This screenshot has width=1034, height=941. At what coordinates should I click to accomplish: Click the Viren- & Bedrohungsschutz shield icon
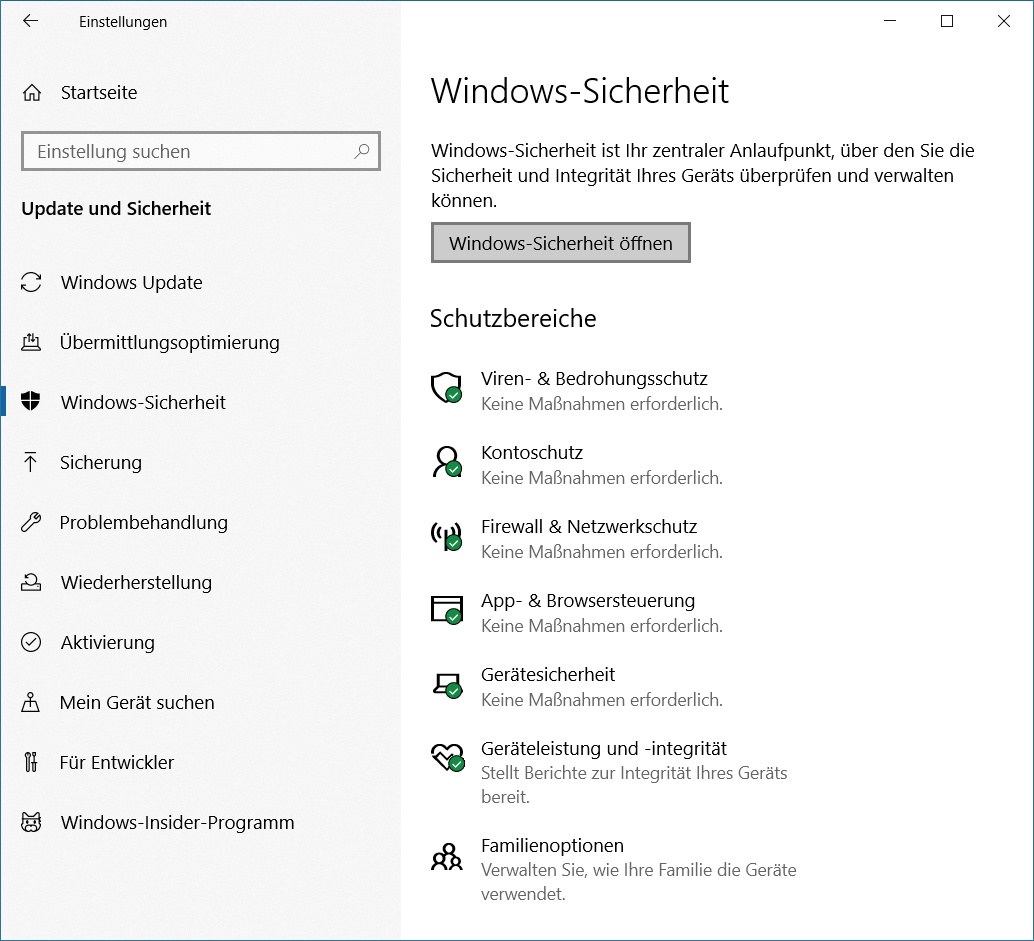446,387
